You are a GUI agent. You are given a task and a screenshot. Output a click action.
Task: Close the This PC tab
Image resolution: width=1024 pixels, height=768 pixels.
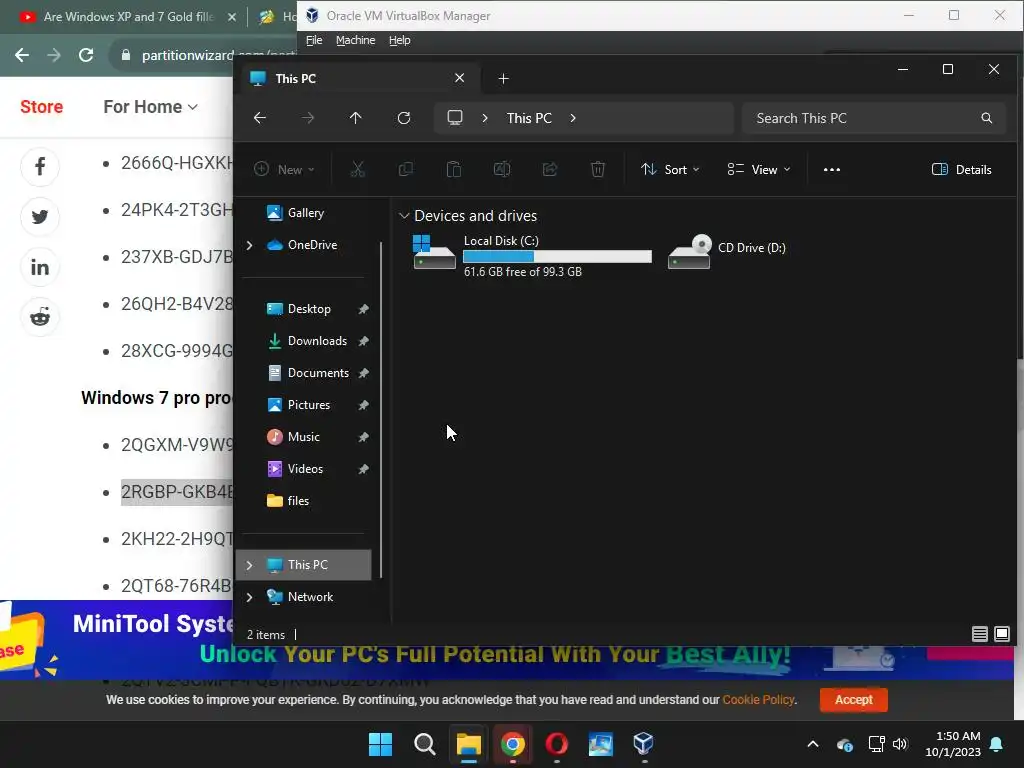point(460,78)
